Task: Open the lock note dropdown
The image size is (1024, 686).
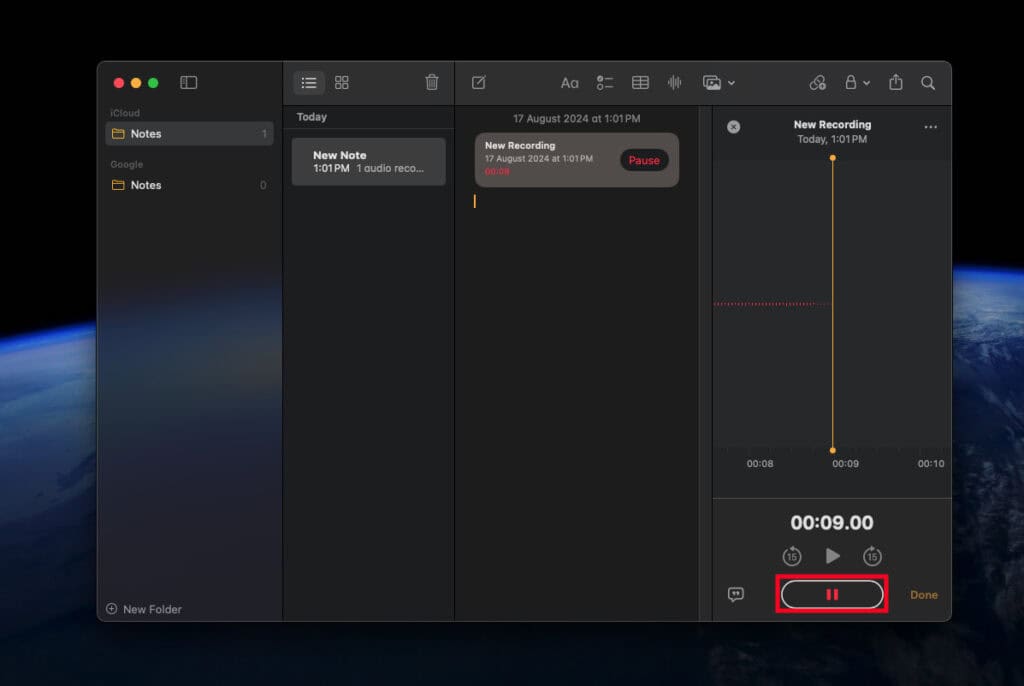Action: pos(856,83)
